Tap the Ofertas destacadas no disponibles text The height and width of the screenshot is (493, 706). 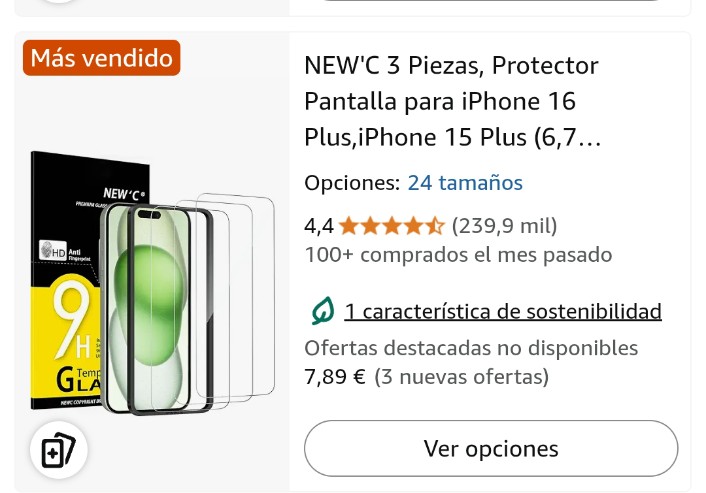tap(471, 348)
